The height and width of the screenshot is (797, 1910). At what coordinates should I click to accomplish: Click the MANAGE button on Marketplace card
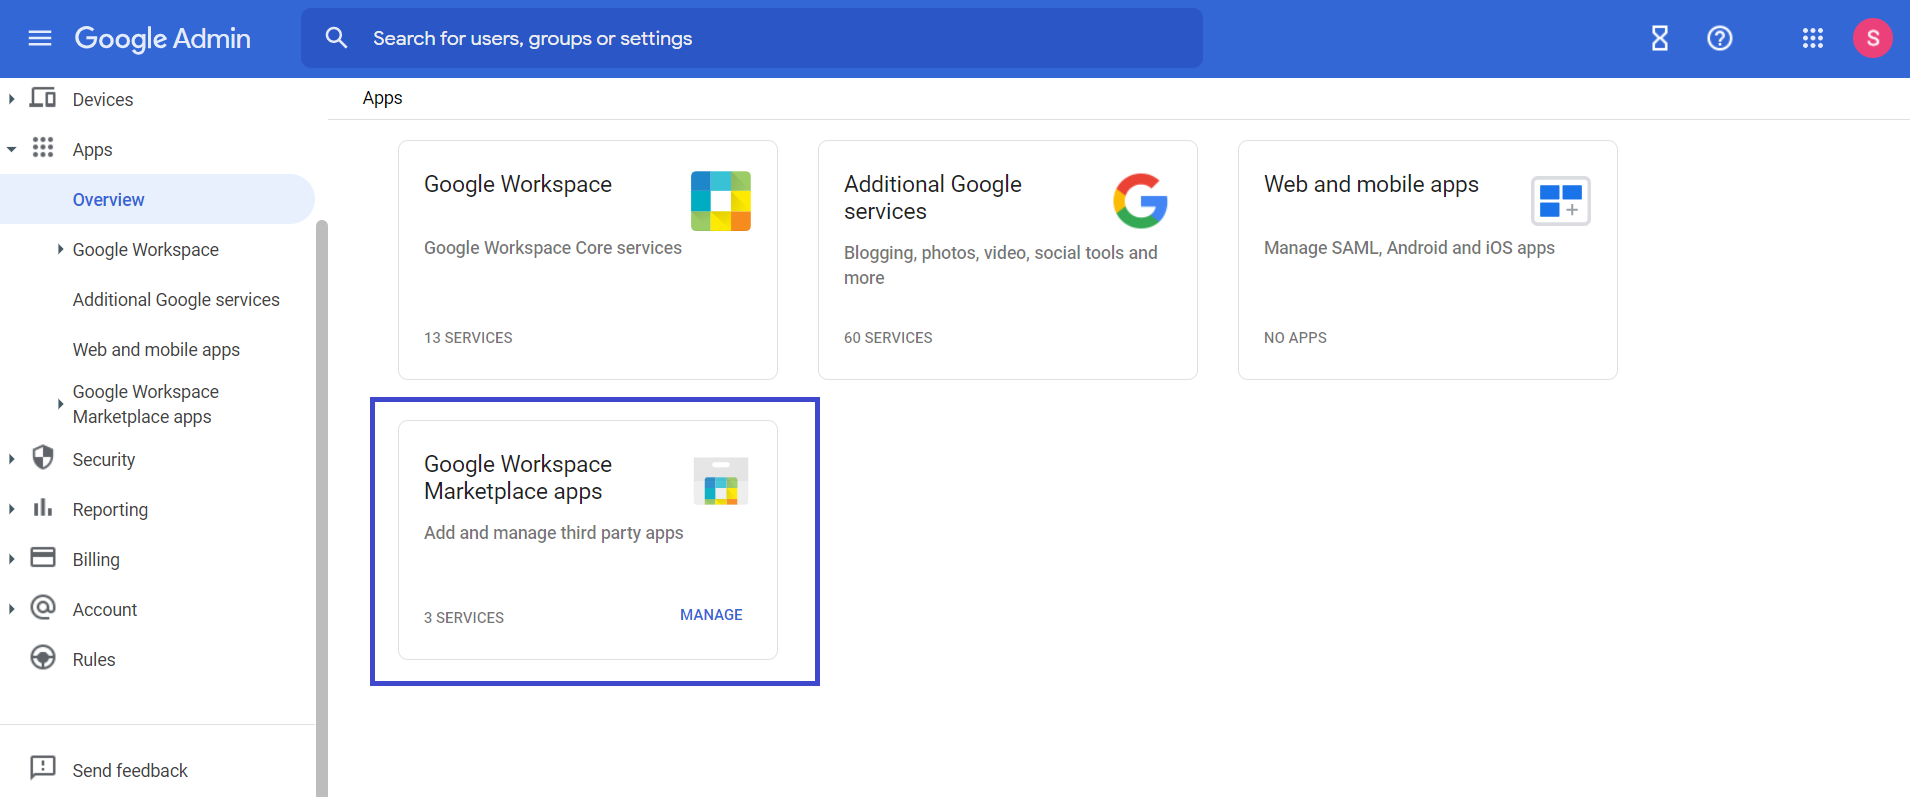point(711,615)
